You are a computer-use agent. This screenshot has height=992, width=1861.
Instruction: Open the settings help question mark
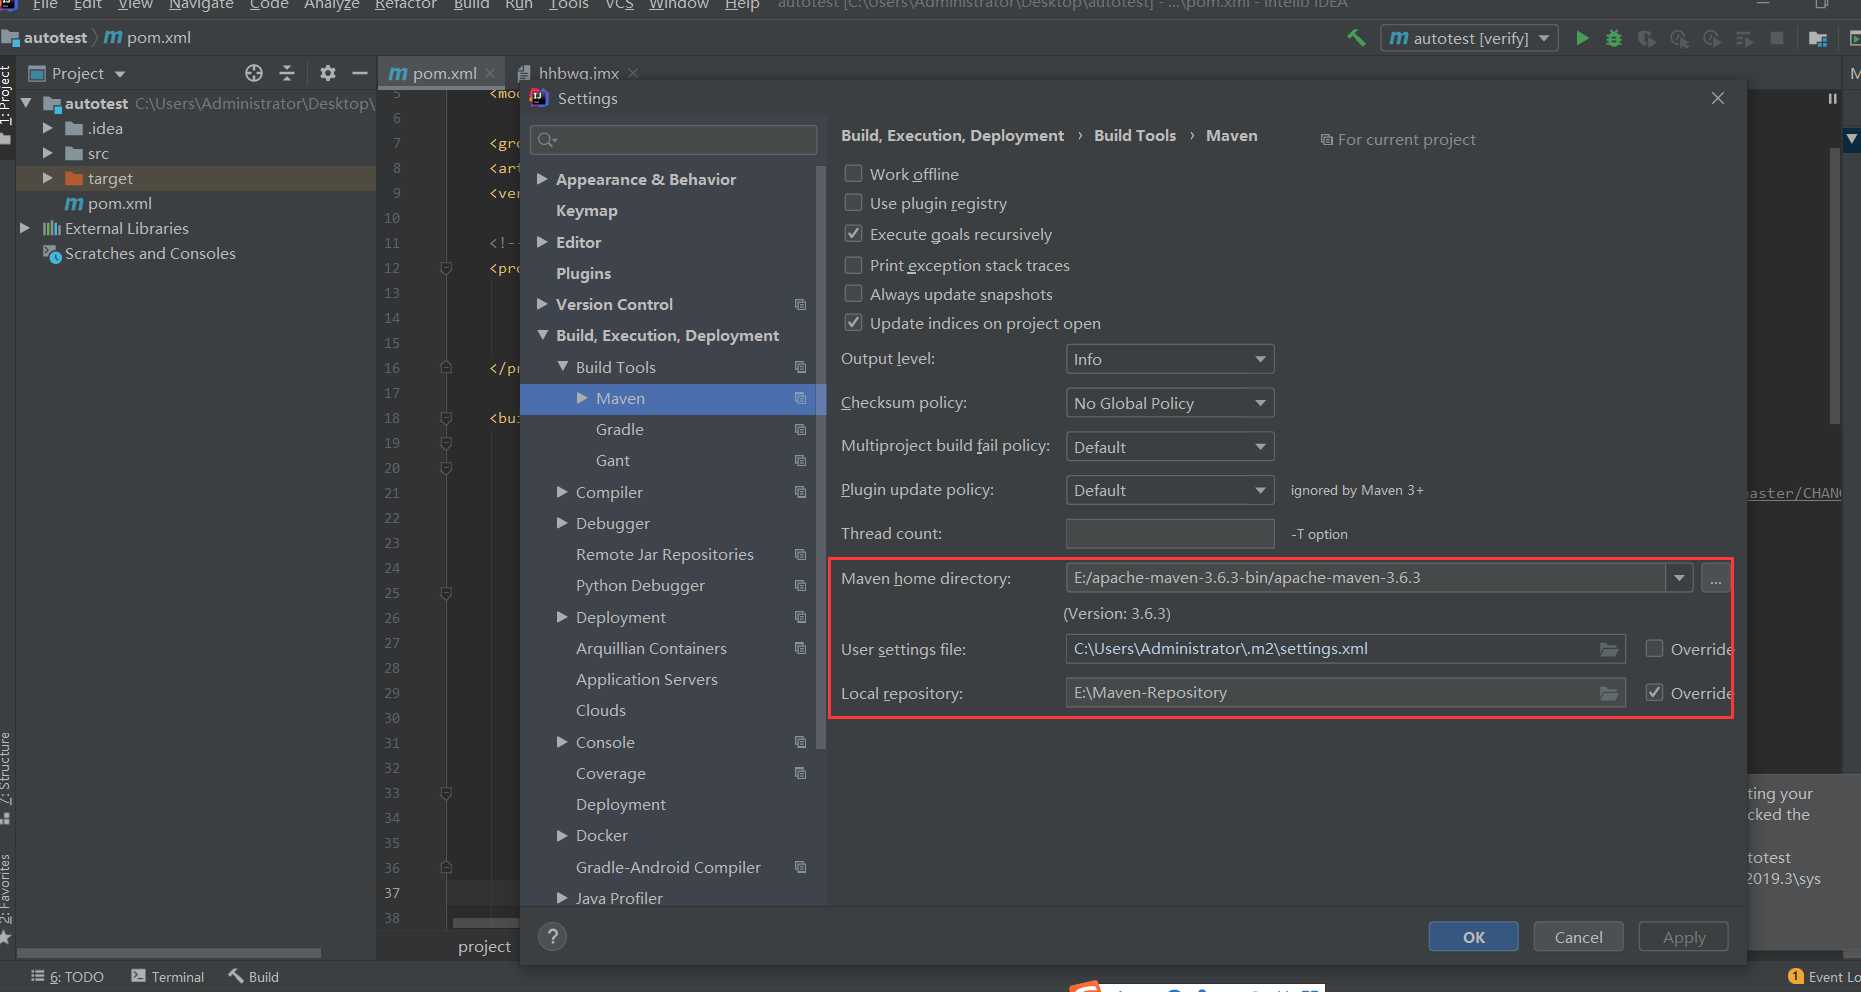[552, 937]
